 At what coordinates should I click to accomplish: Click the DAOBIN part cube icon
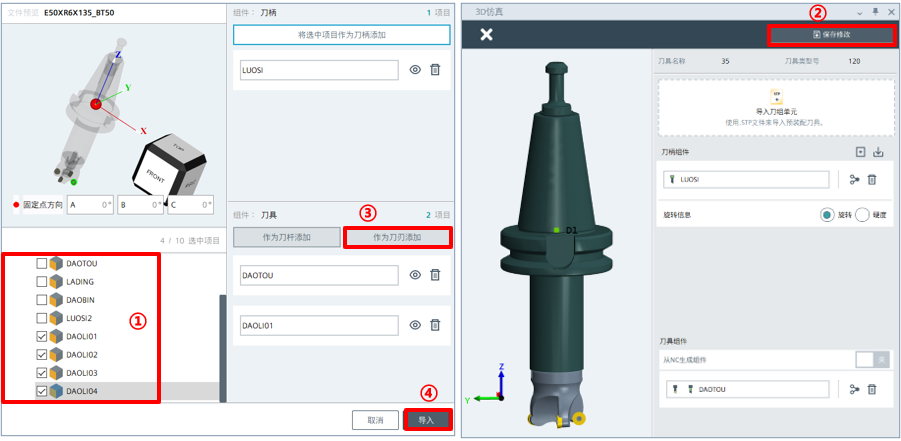(56, 300)
